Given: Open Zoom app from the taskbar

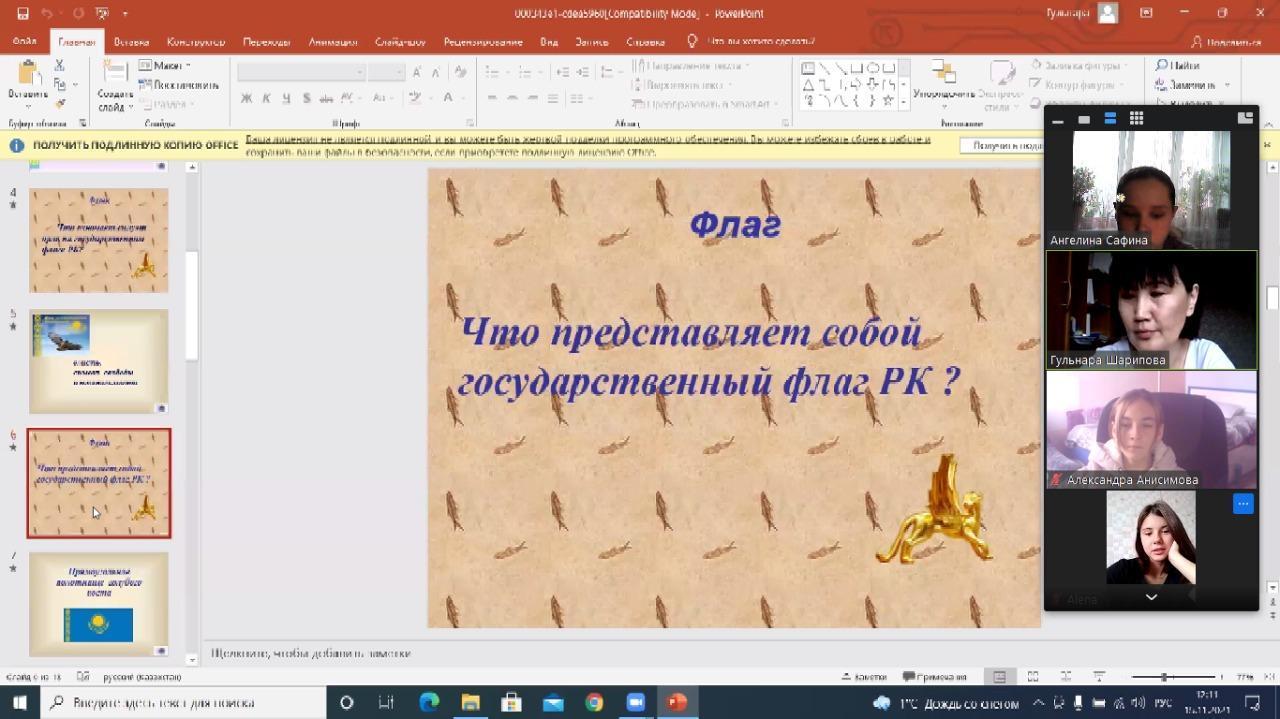Looking at the screenshot, I should 635,702.
